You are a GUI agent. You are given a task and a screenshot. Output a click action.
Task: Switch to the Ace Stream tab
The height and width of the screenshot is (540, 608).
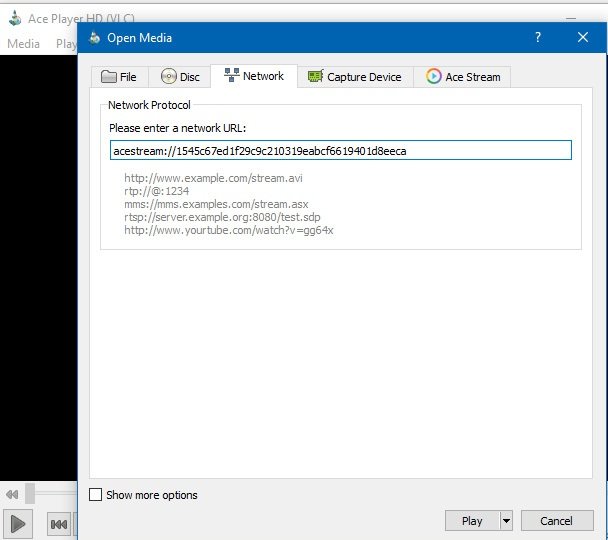tap(462, 77)
